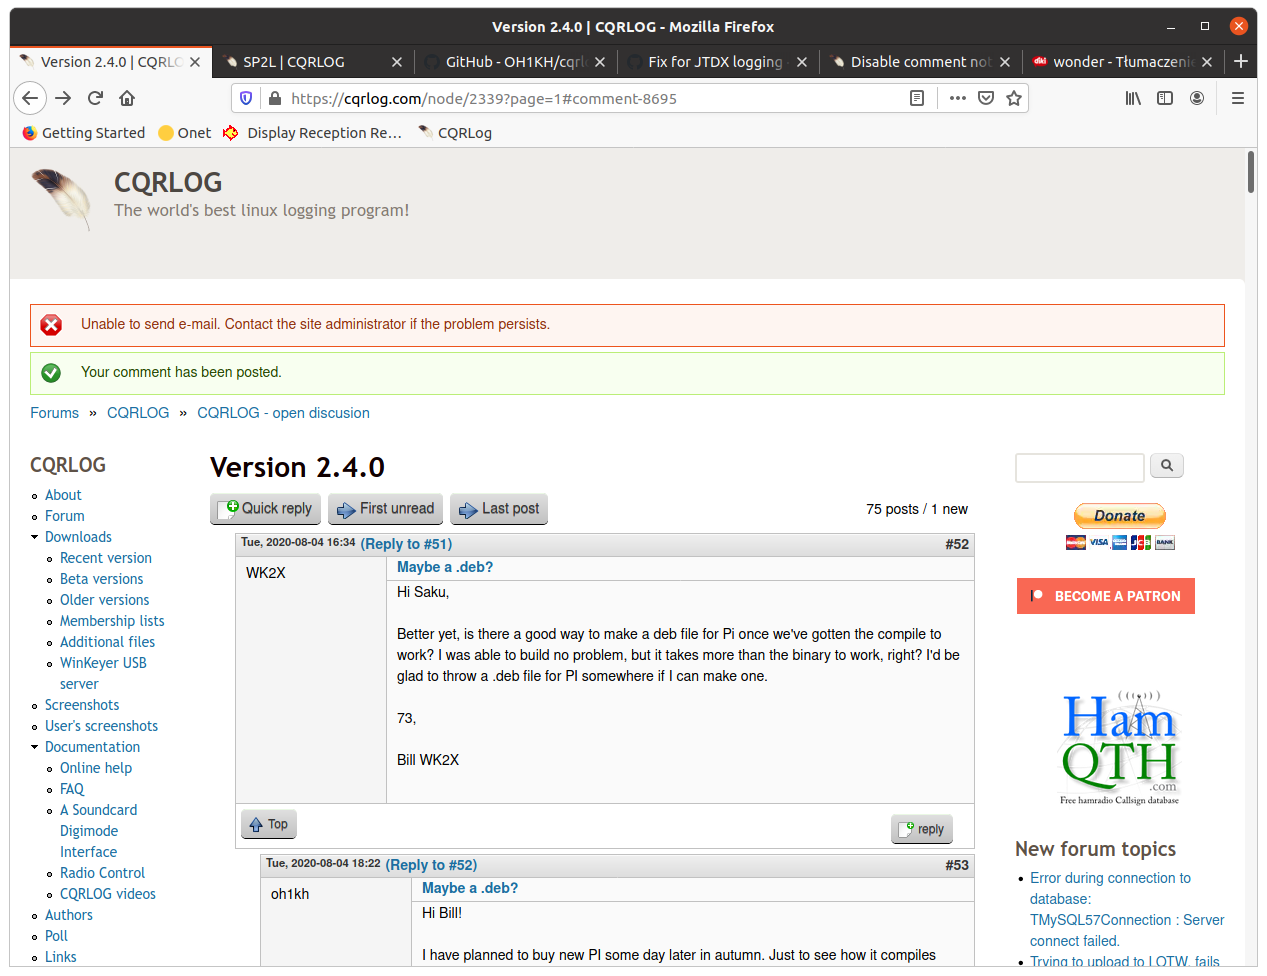The height and width of the screenshot is (976, 1267).
Task: Close the GitHub OH1KH tab
Action: (599, 62)
